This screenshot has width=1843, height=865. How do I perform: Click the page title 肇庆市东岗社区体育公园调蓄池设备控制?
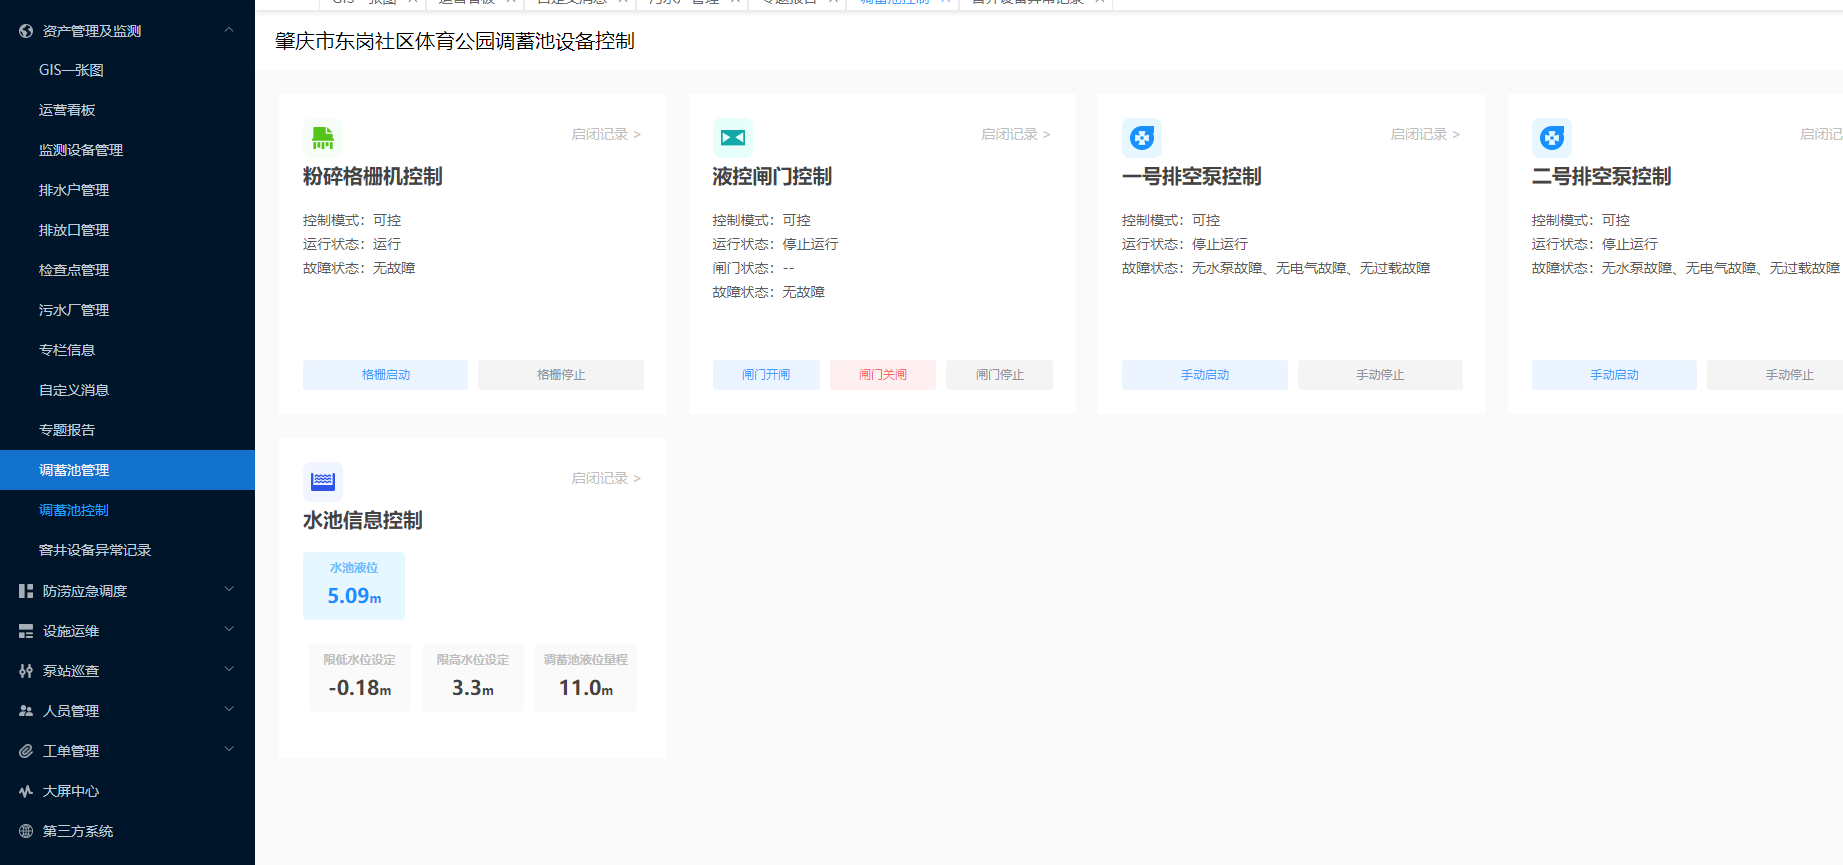(455, 41)
